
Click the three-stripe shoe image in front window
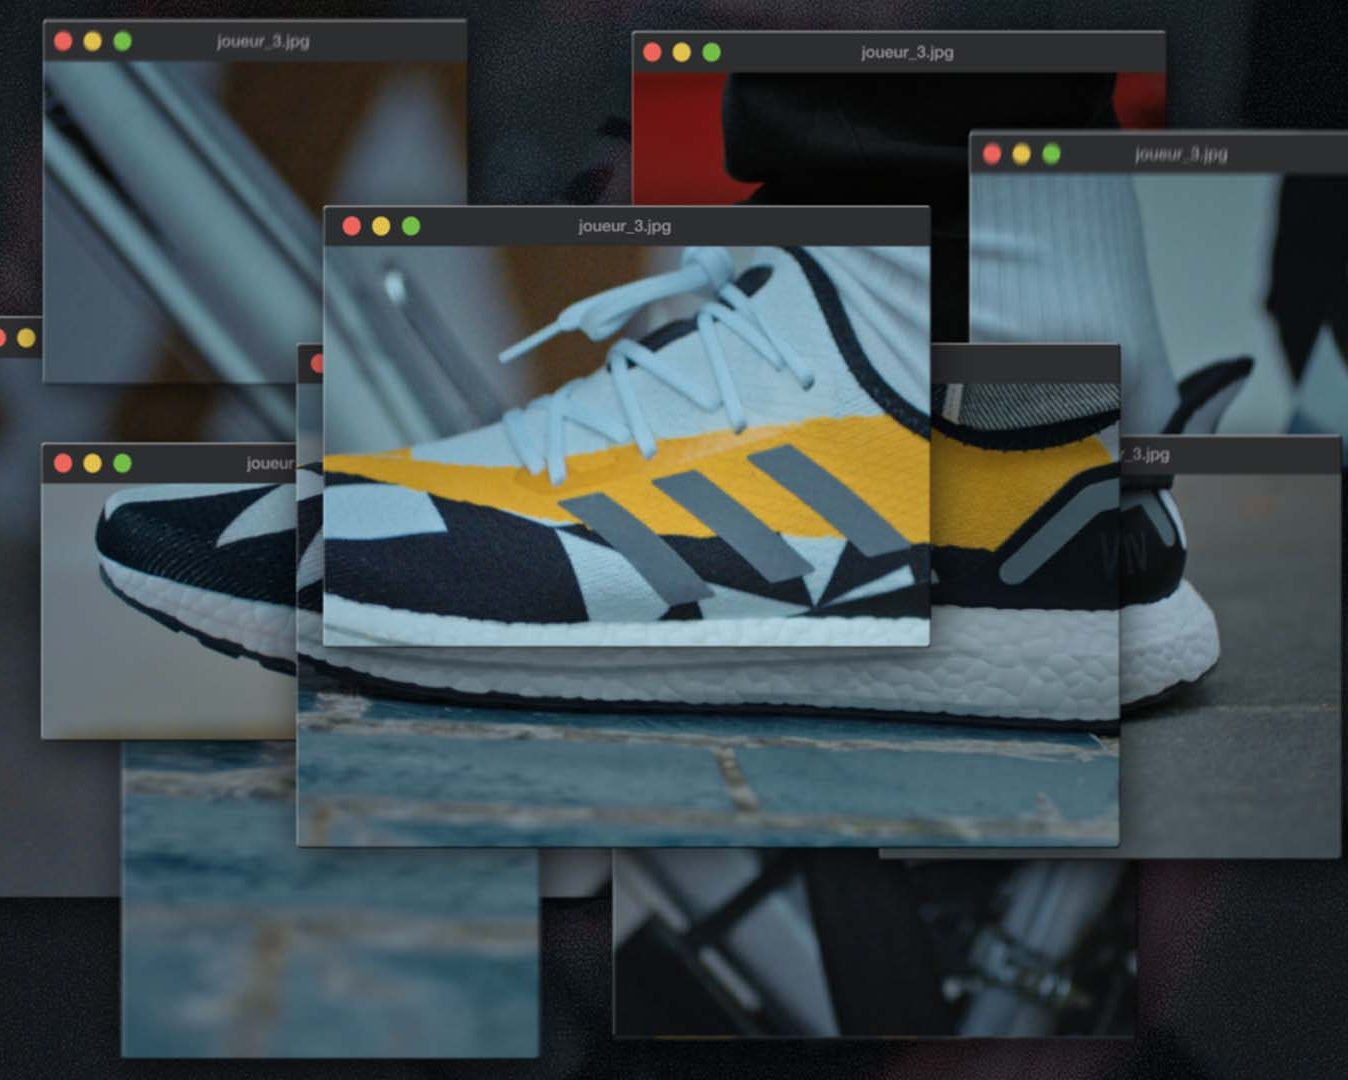click(x=626, y=446)
